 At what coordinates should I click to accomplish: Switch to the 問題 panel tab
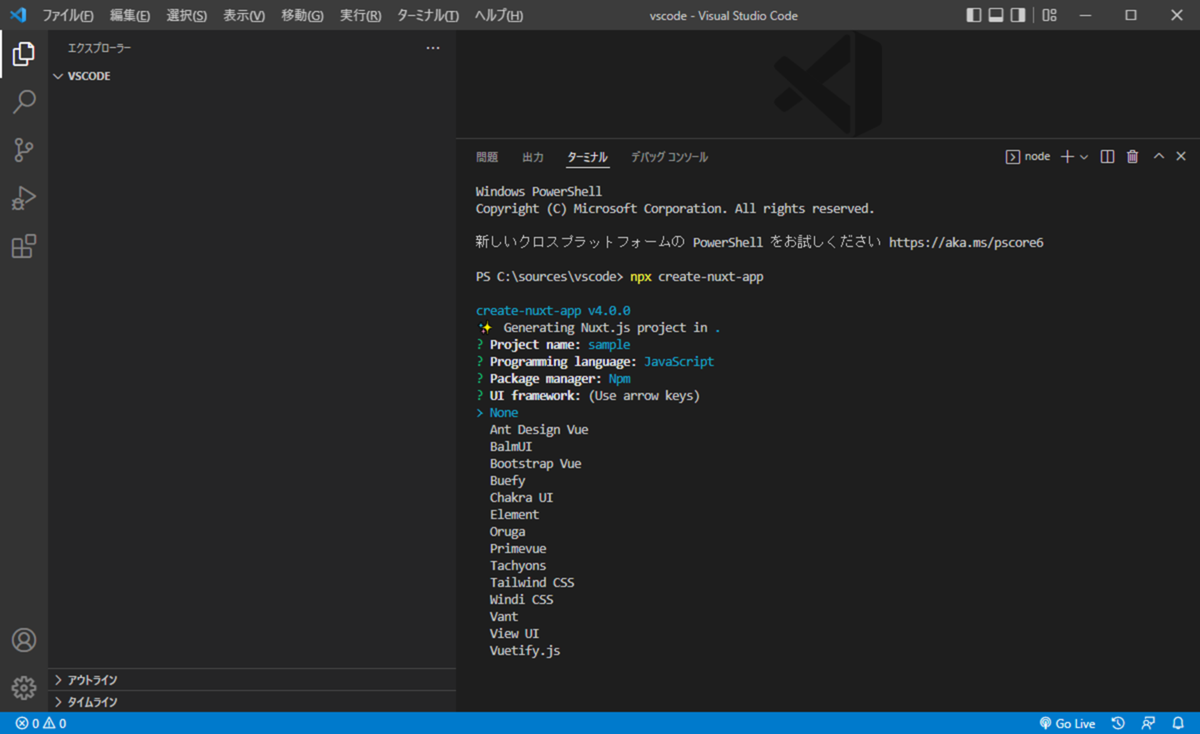(x=487, y=157)
